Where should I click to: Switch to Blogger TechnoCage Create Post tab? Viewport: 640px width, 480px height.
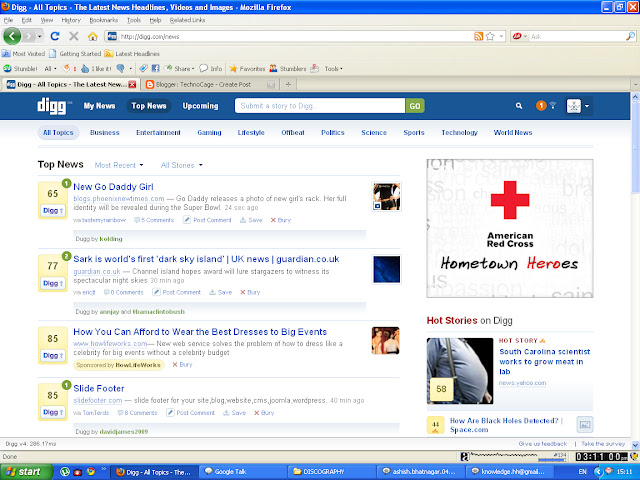coord(209,84)
